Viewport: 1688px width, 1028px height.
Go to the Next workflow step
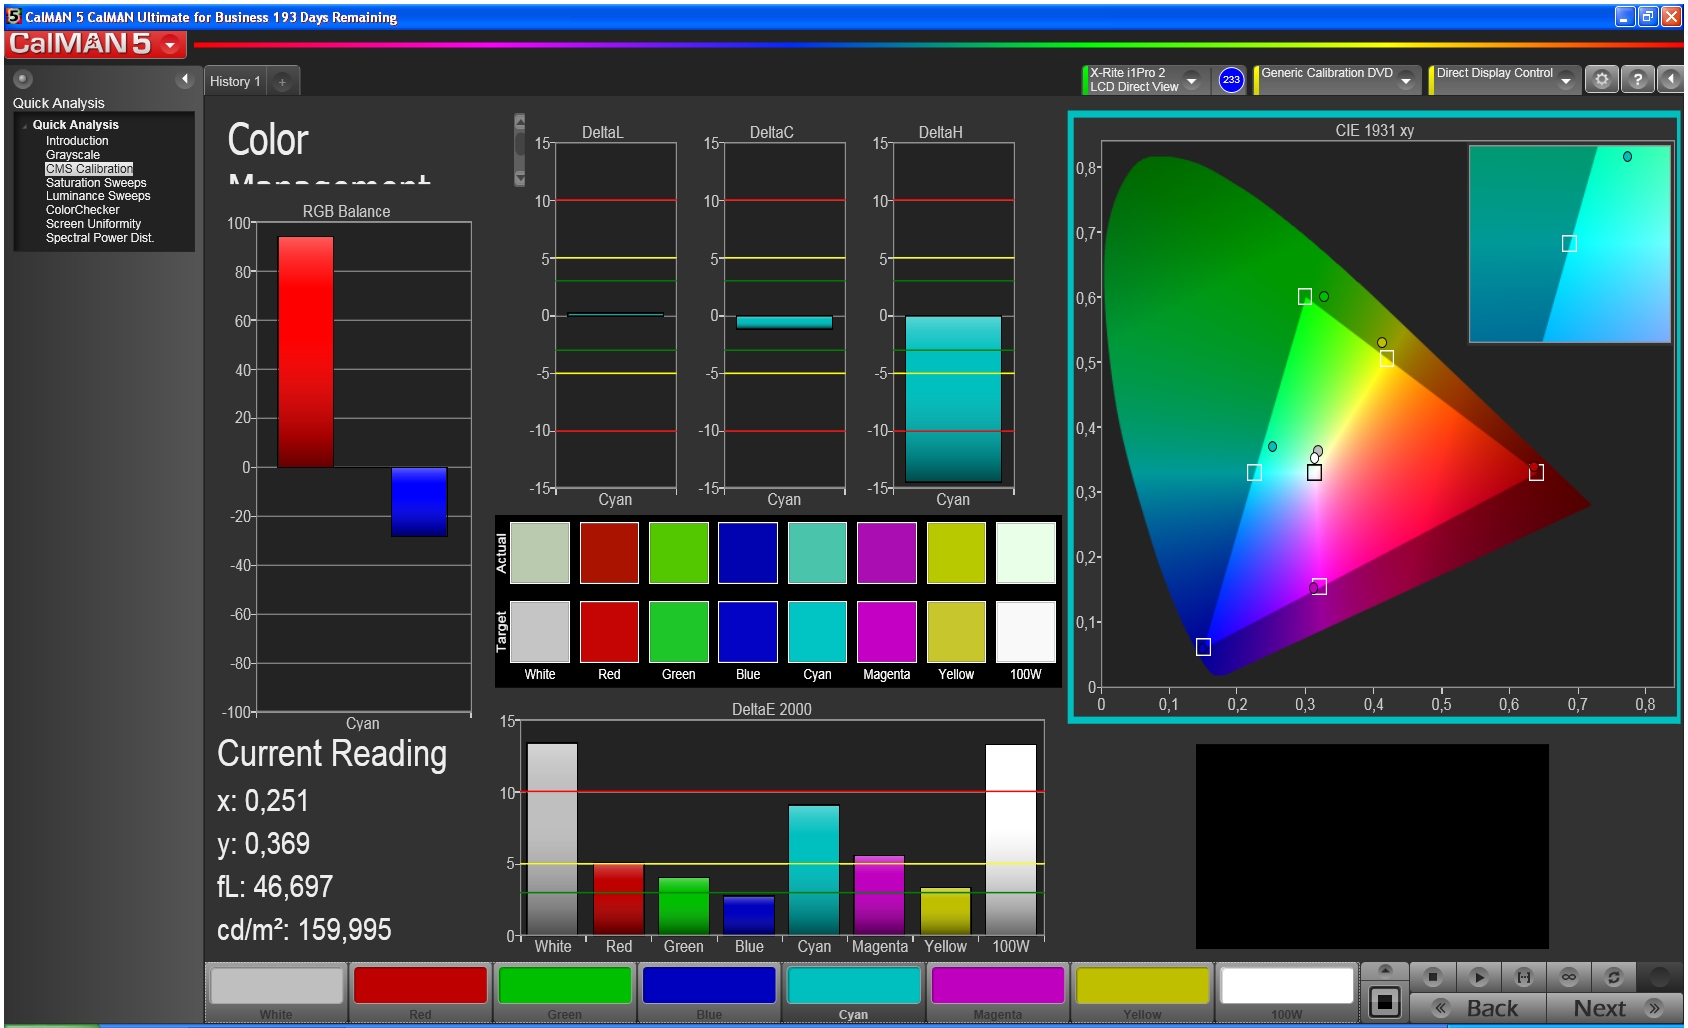1614,1008
